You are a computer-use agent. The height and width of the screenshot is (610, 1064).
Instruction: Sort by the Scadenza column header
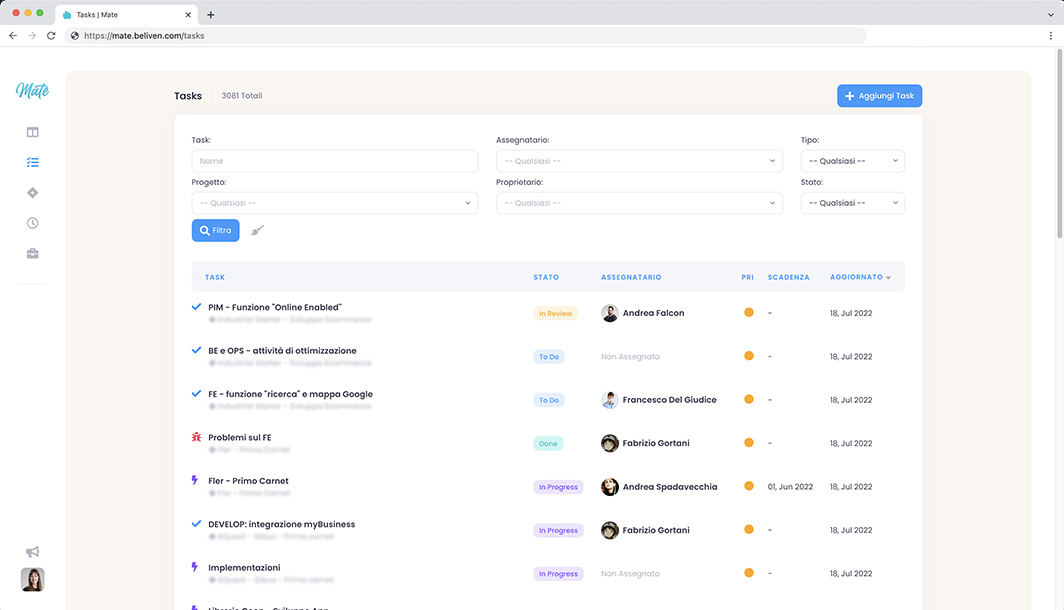788,277
